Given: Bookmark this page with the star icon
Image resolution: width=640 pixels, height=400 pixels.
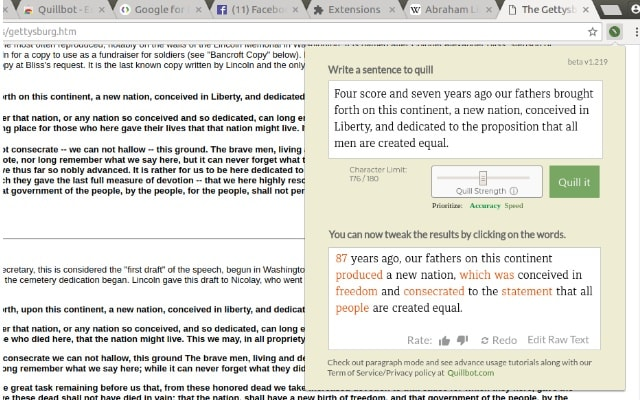Looking at the screenshot, I should point(592,32).
